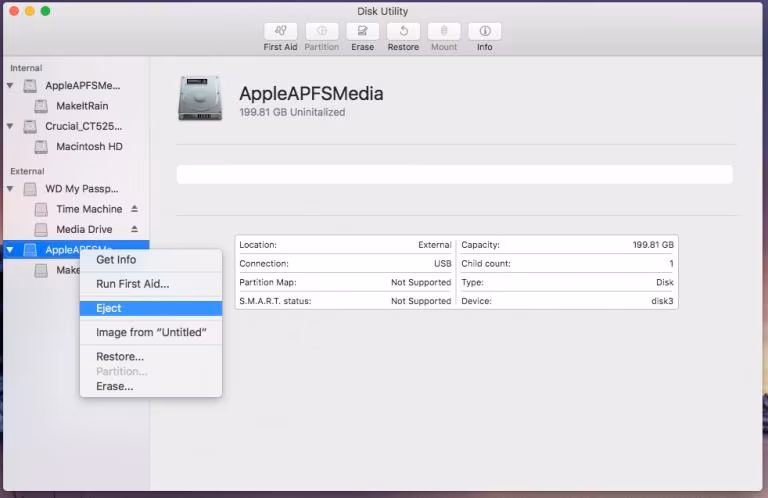768x498 pixels.
Task: Click the Restore toolbar label
Action: click(x=403, y=47)
